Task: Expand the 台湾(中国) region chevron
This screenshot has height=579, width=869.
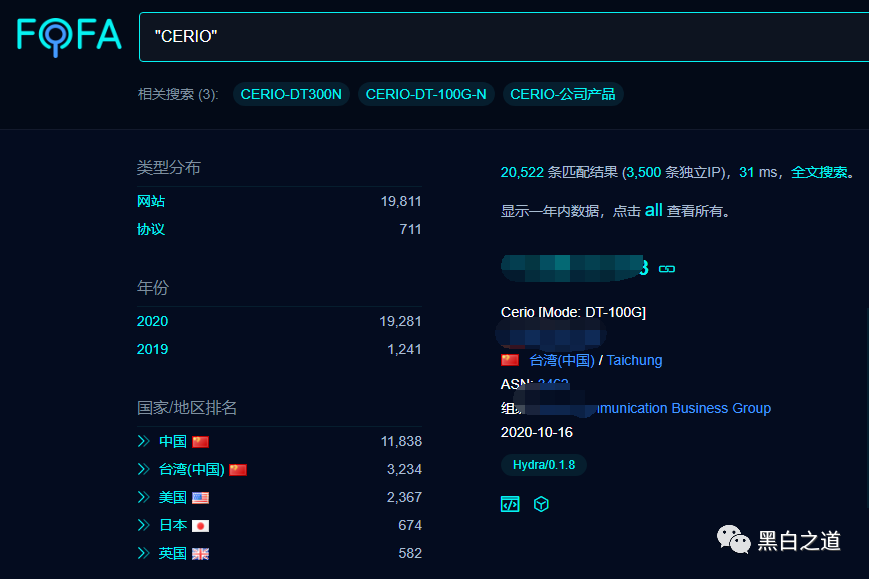Action: tap(144, 469)
